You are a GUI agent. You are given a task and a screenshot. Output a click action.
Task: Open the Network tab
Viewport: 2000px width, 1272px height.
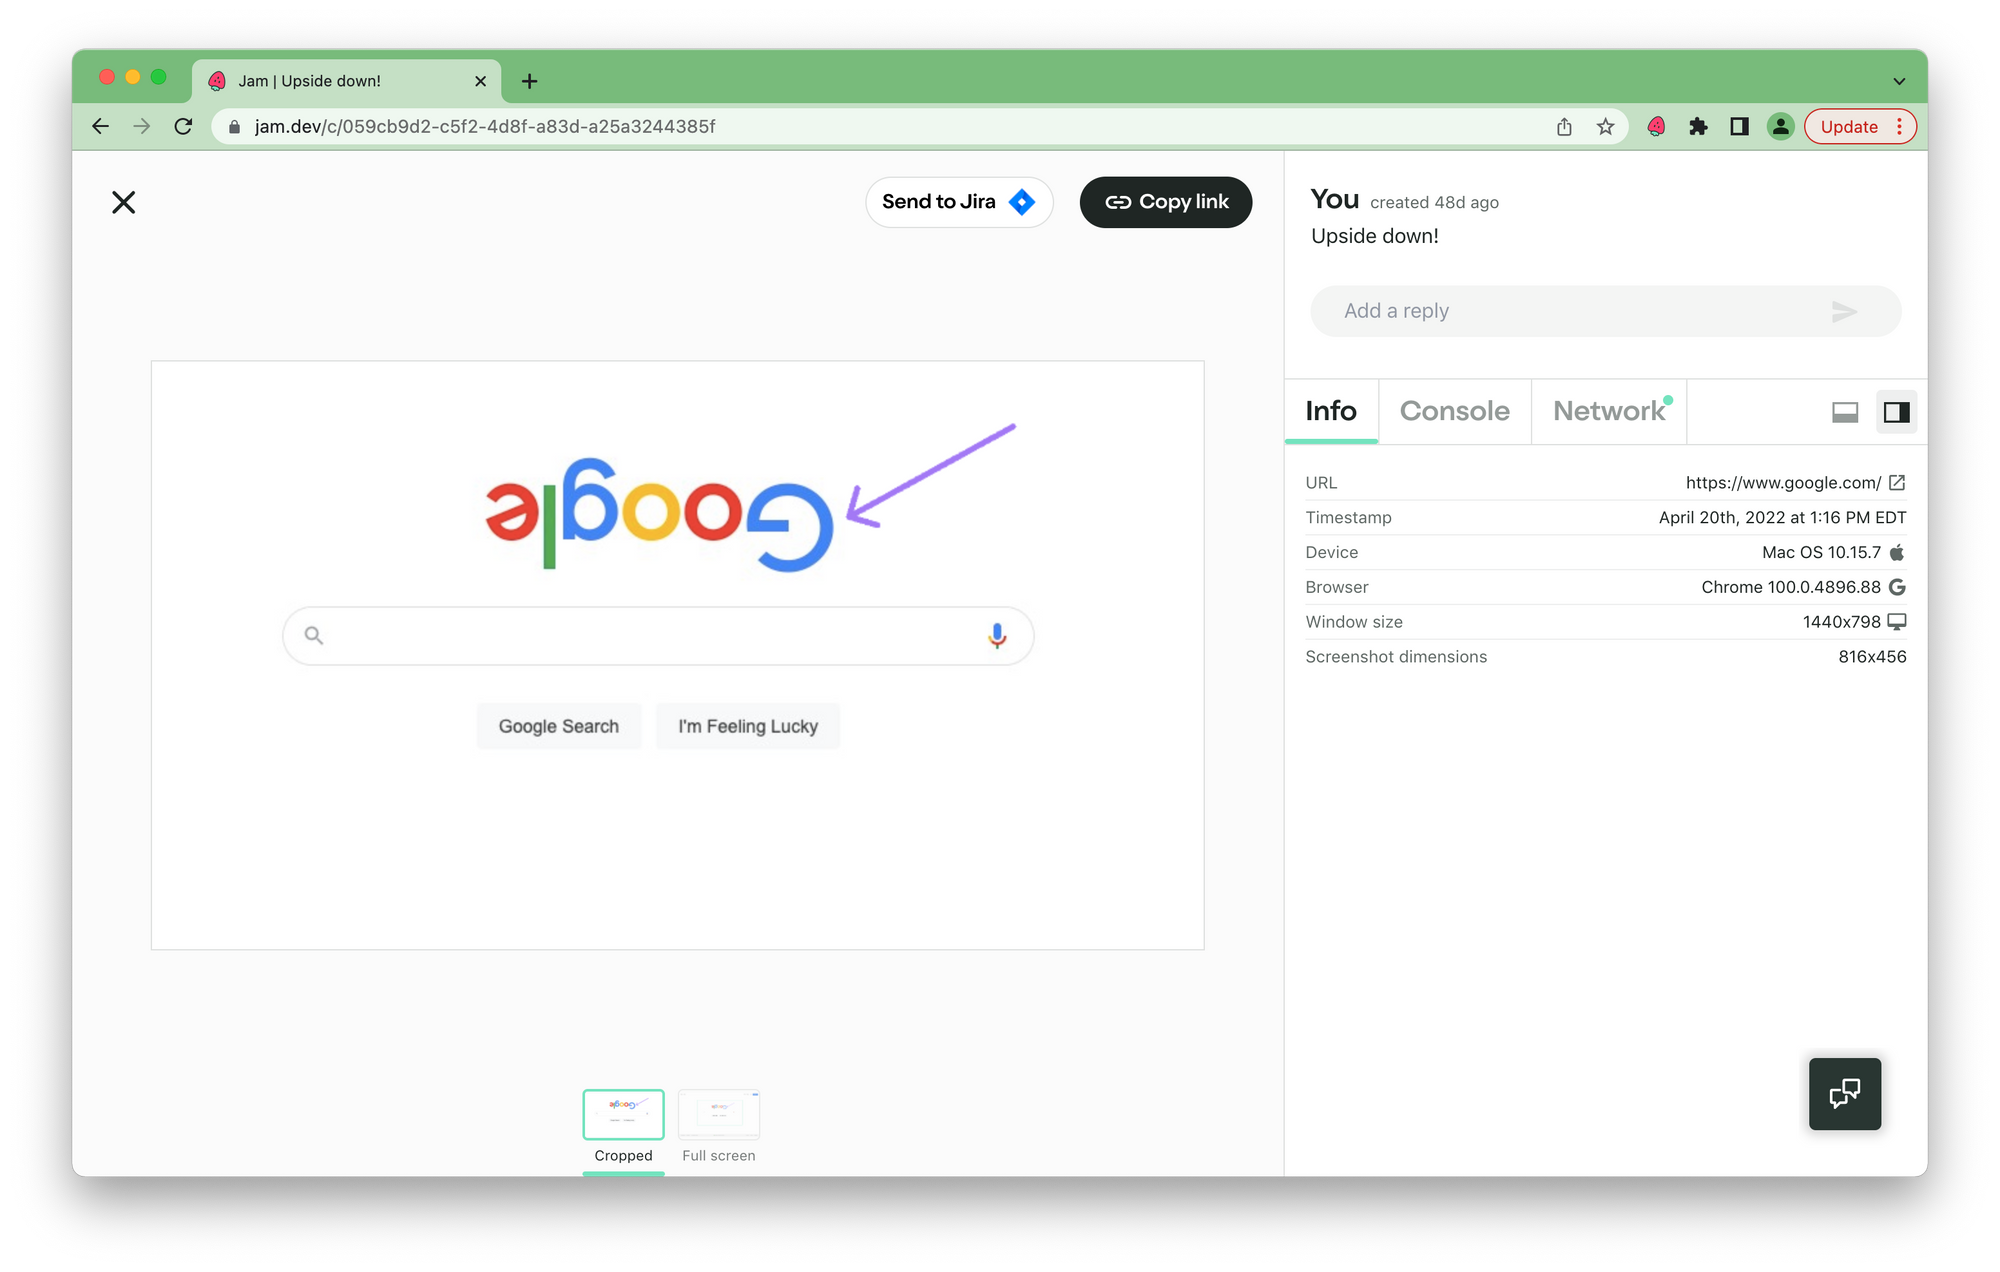[1608, 411]
